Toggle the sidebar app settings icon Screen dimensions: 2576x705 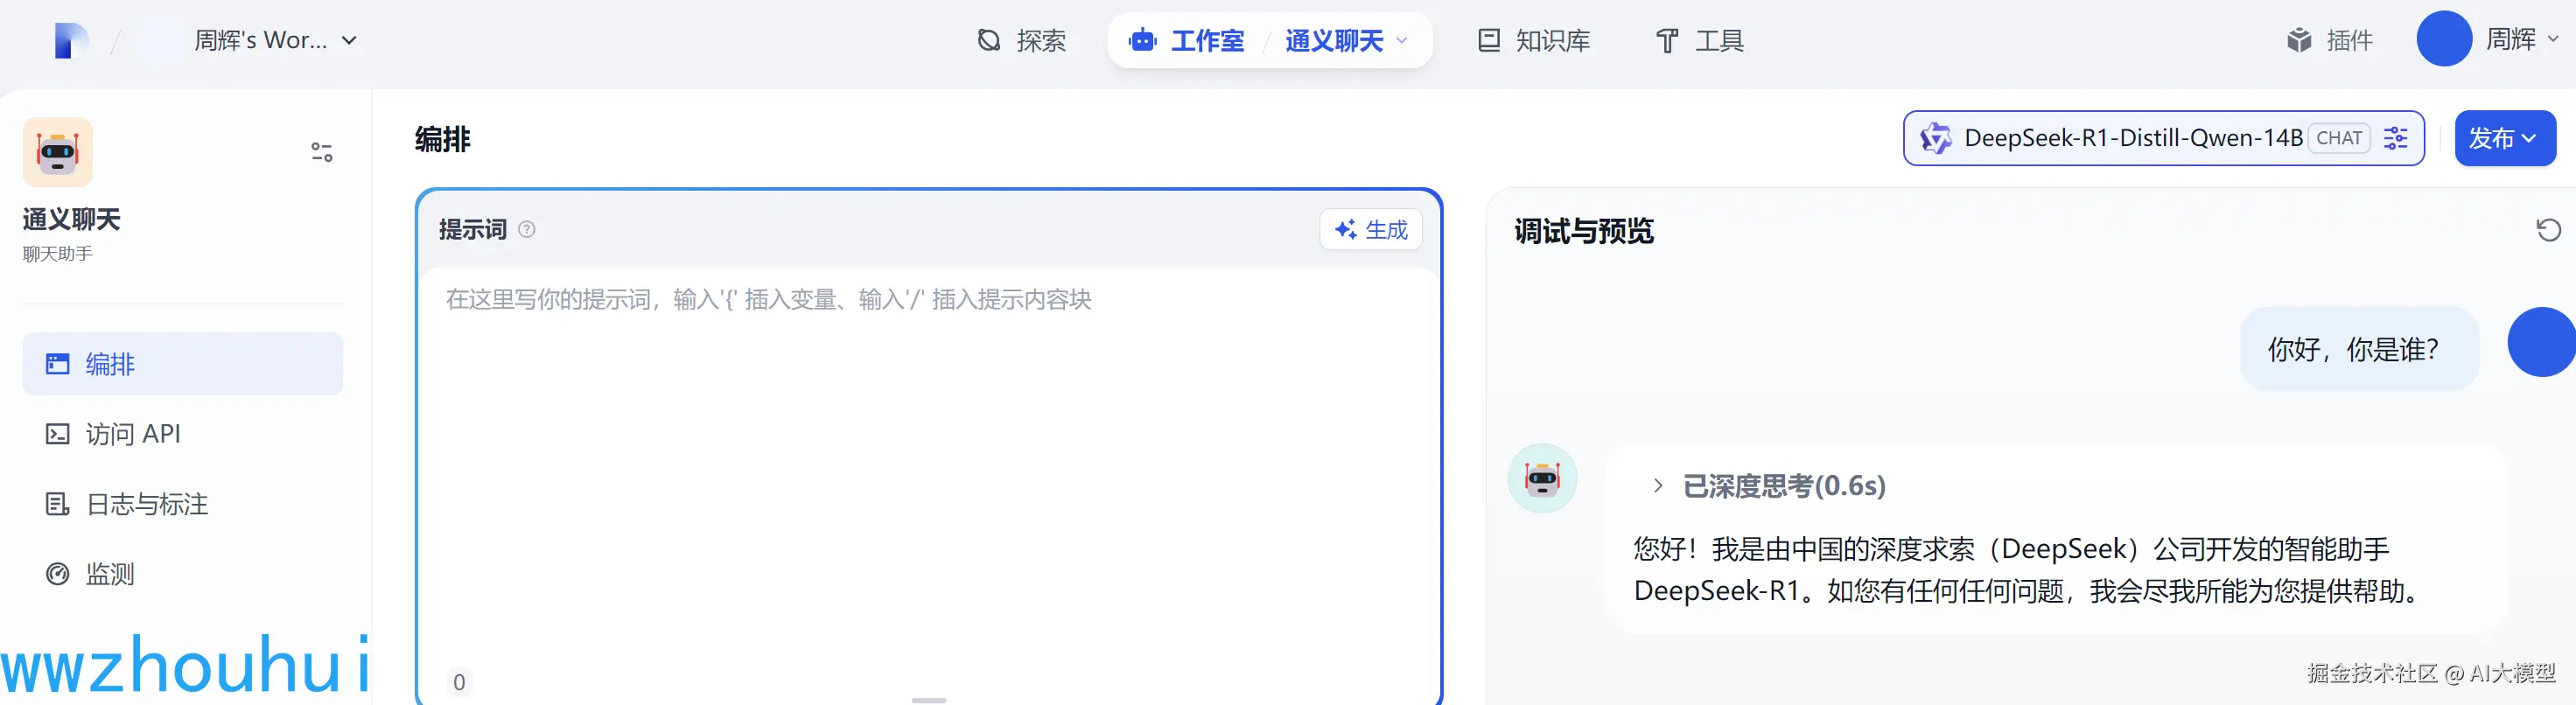(322, 152)
